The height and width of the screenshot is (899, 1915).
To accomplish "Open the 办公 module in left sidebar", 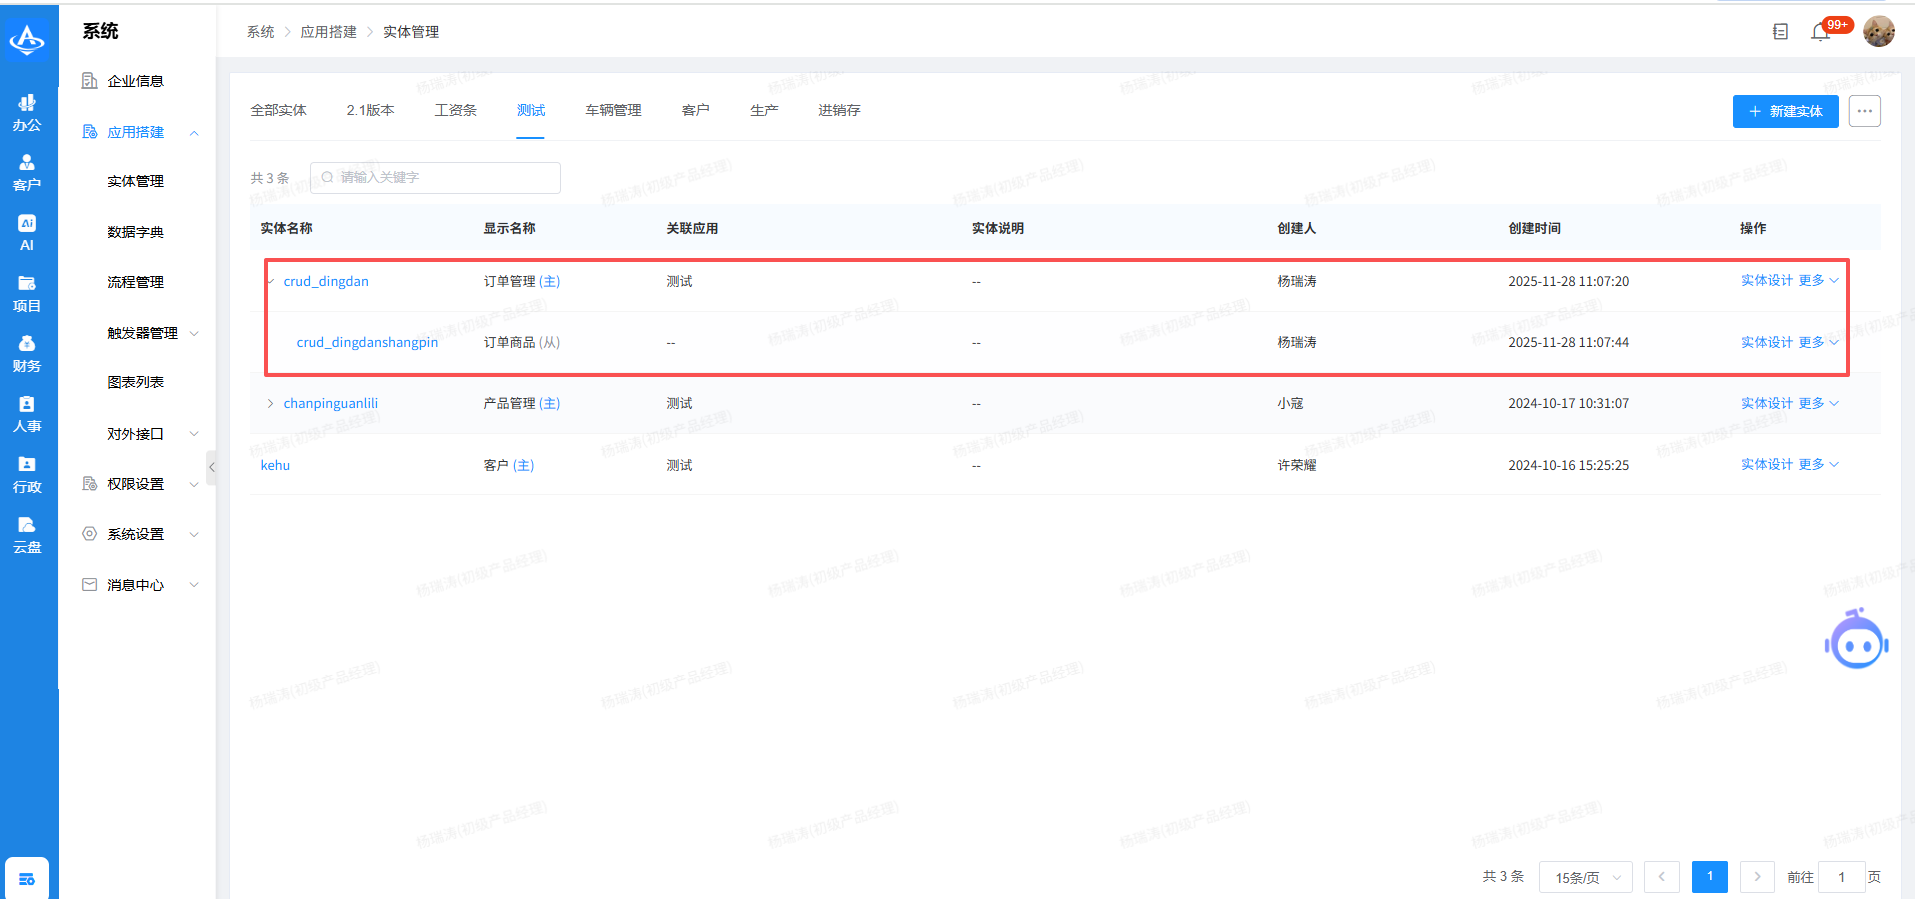I will [x=27, y=112].
